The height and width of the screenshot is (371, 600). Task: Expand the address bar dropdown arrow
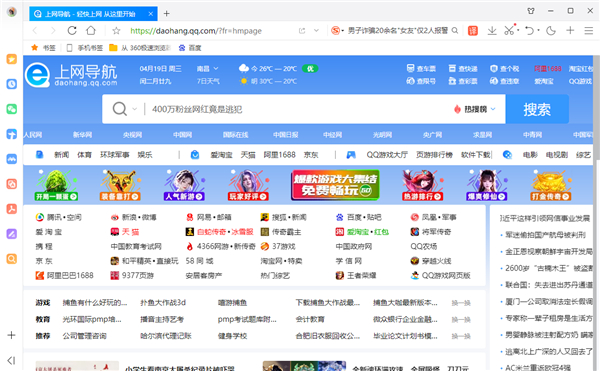coord(316,31)
